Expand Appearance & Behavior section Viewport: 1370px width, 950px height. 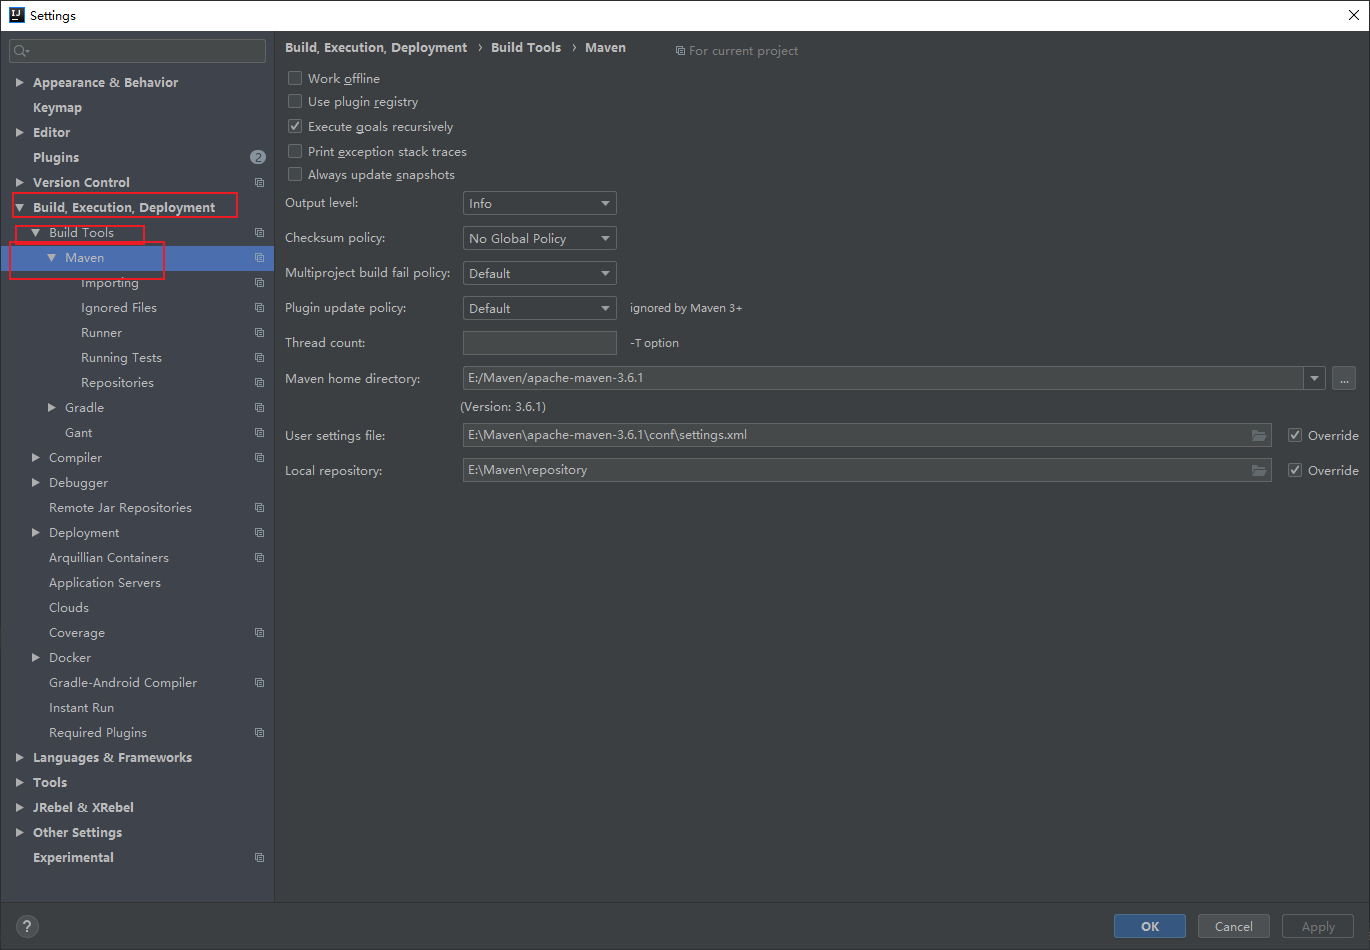pos(19,83)
